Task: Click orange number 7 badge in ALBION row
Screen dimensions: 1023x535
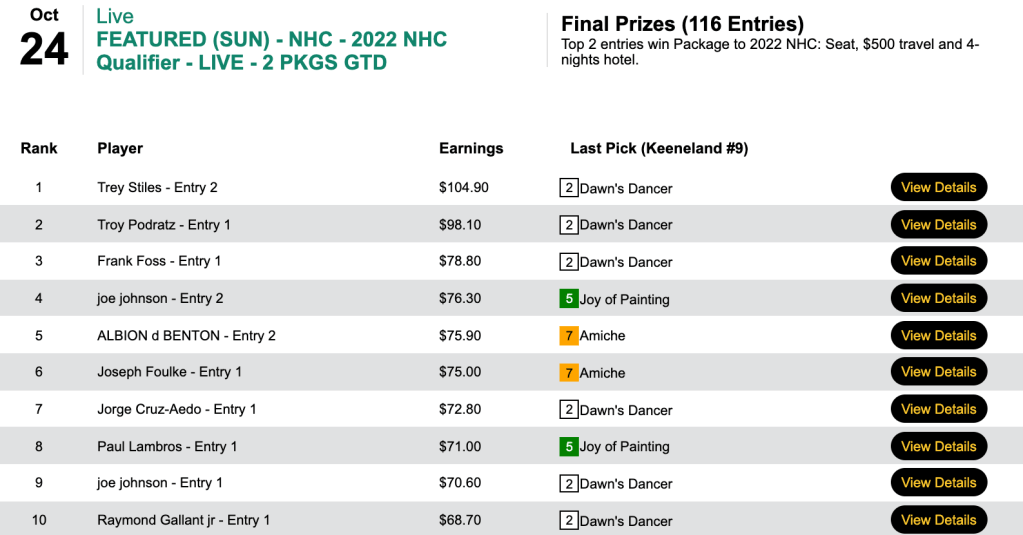Action: pos(569,336)
